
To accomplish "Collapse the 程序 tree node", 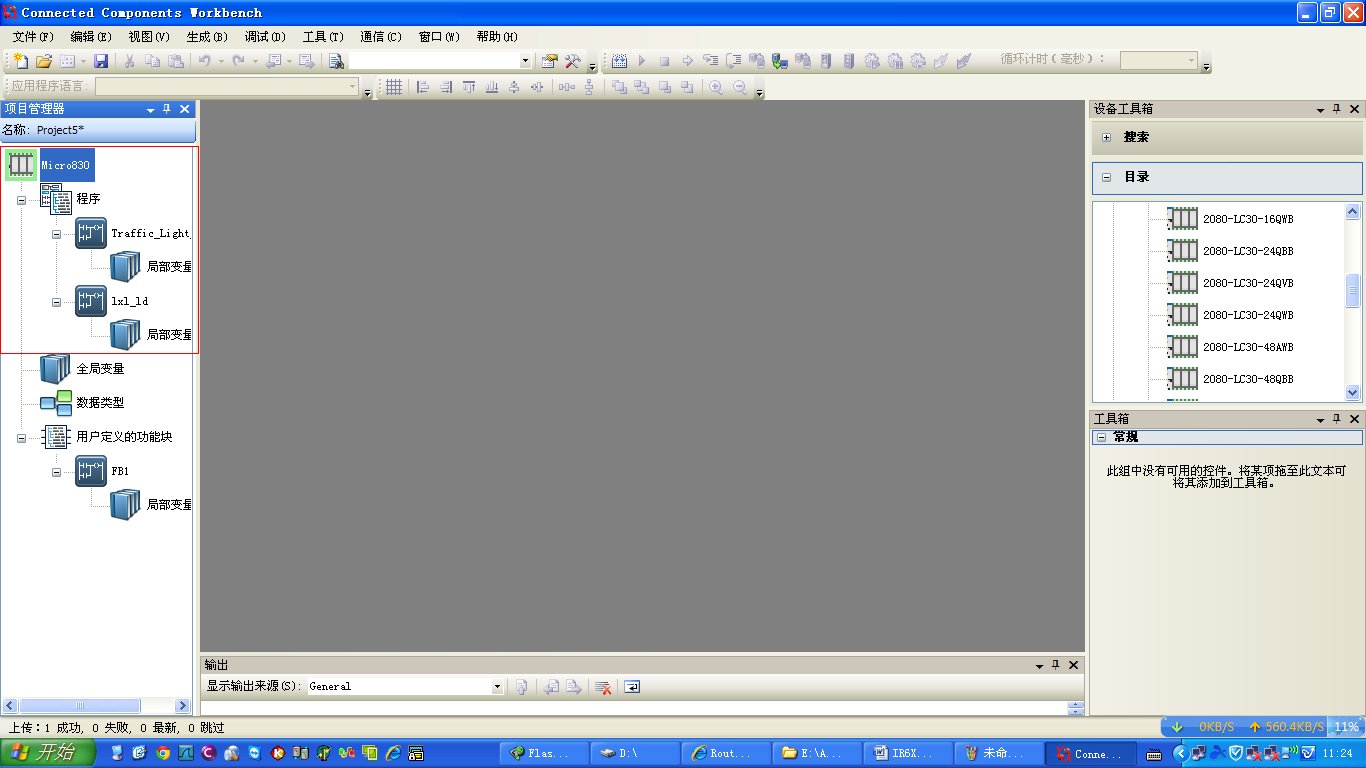I will point(21,200).
